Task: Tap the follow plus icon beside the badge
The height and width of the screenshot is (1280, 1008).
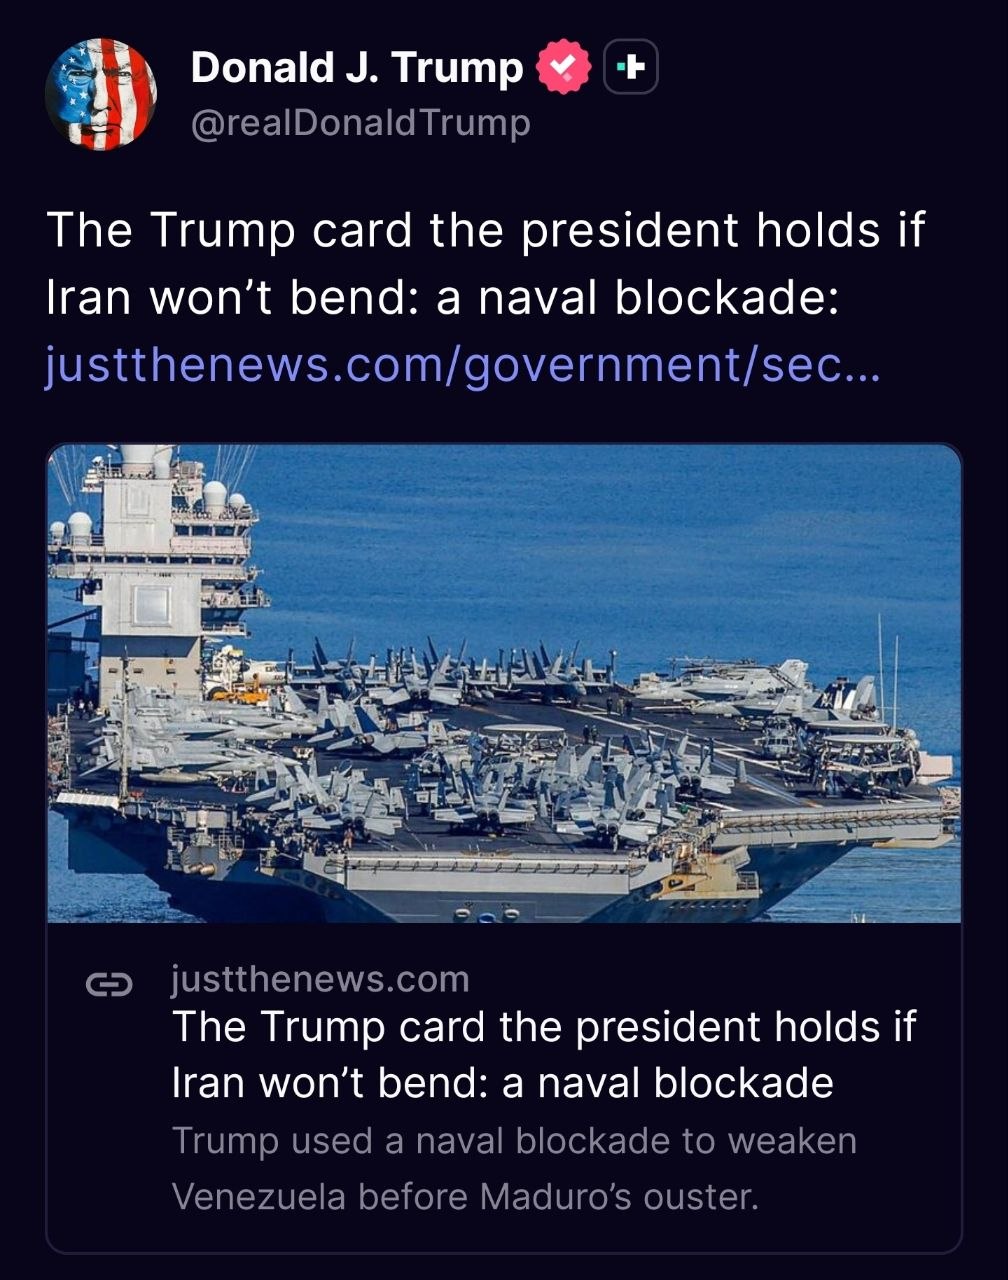Action: [631, 67]
